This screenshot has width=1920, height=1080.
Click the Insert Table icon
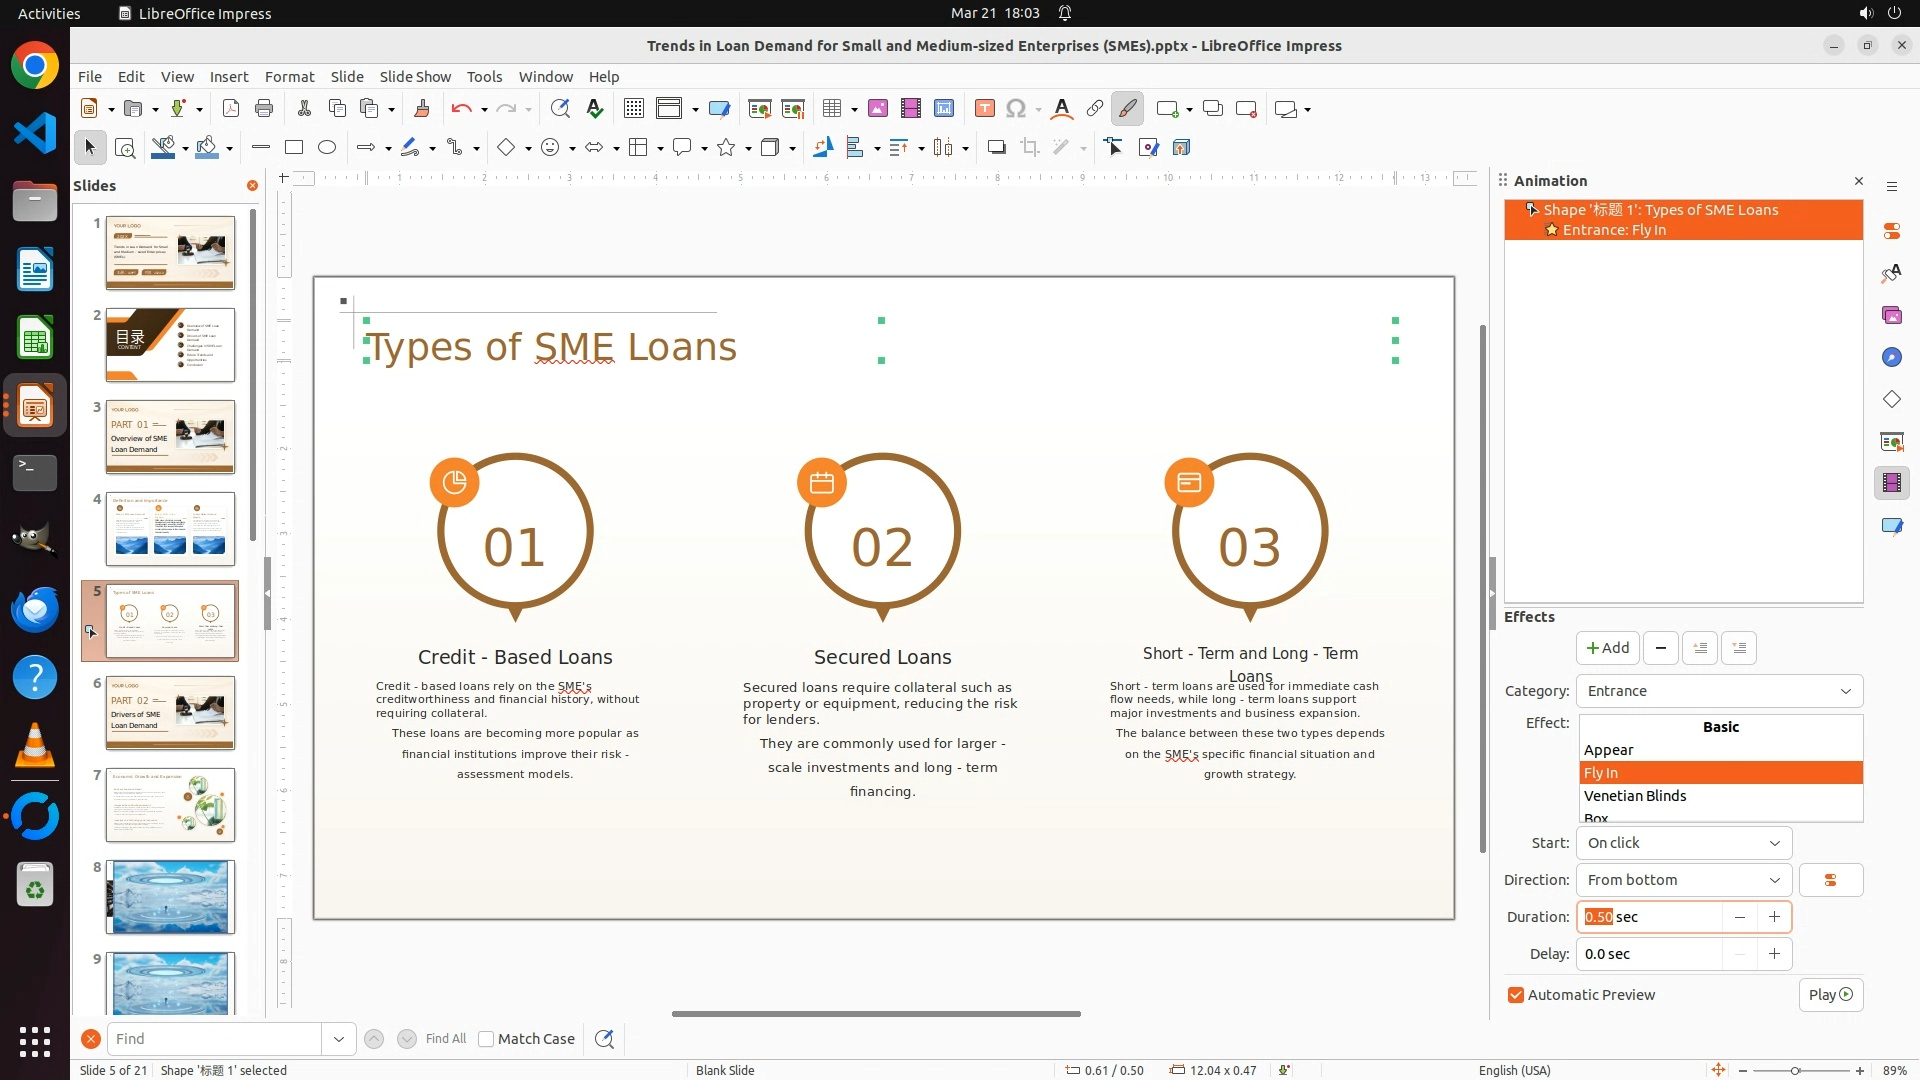click(831, 109)
